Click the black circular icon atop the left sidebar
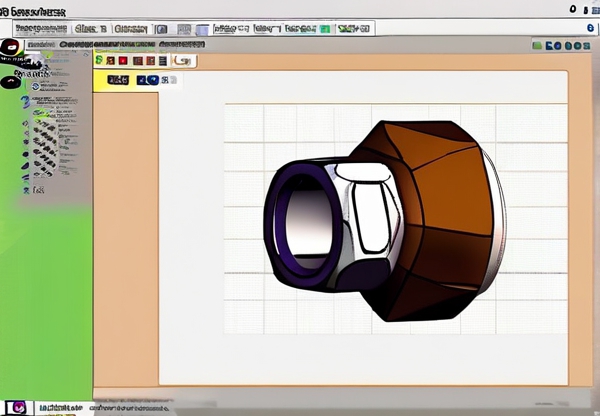Screen dimensions: 600x416 (11, 47)
